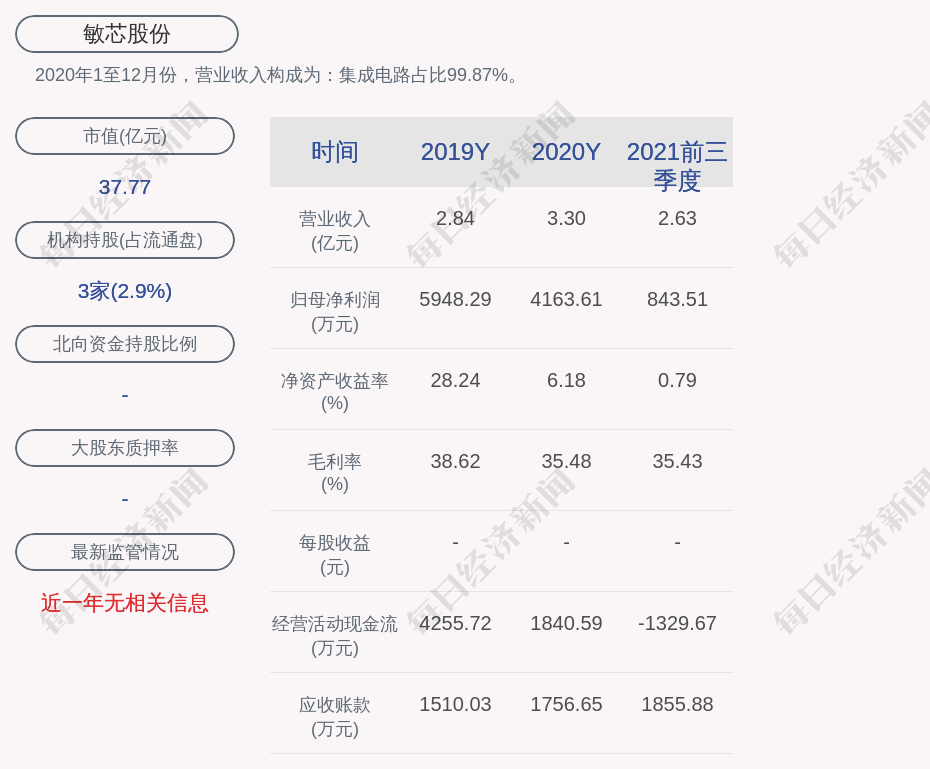Click the 机构持股(占流通盘) label pill
The width and height of the screenshot is (930, 769).
coord(125,240)
